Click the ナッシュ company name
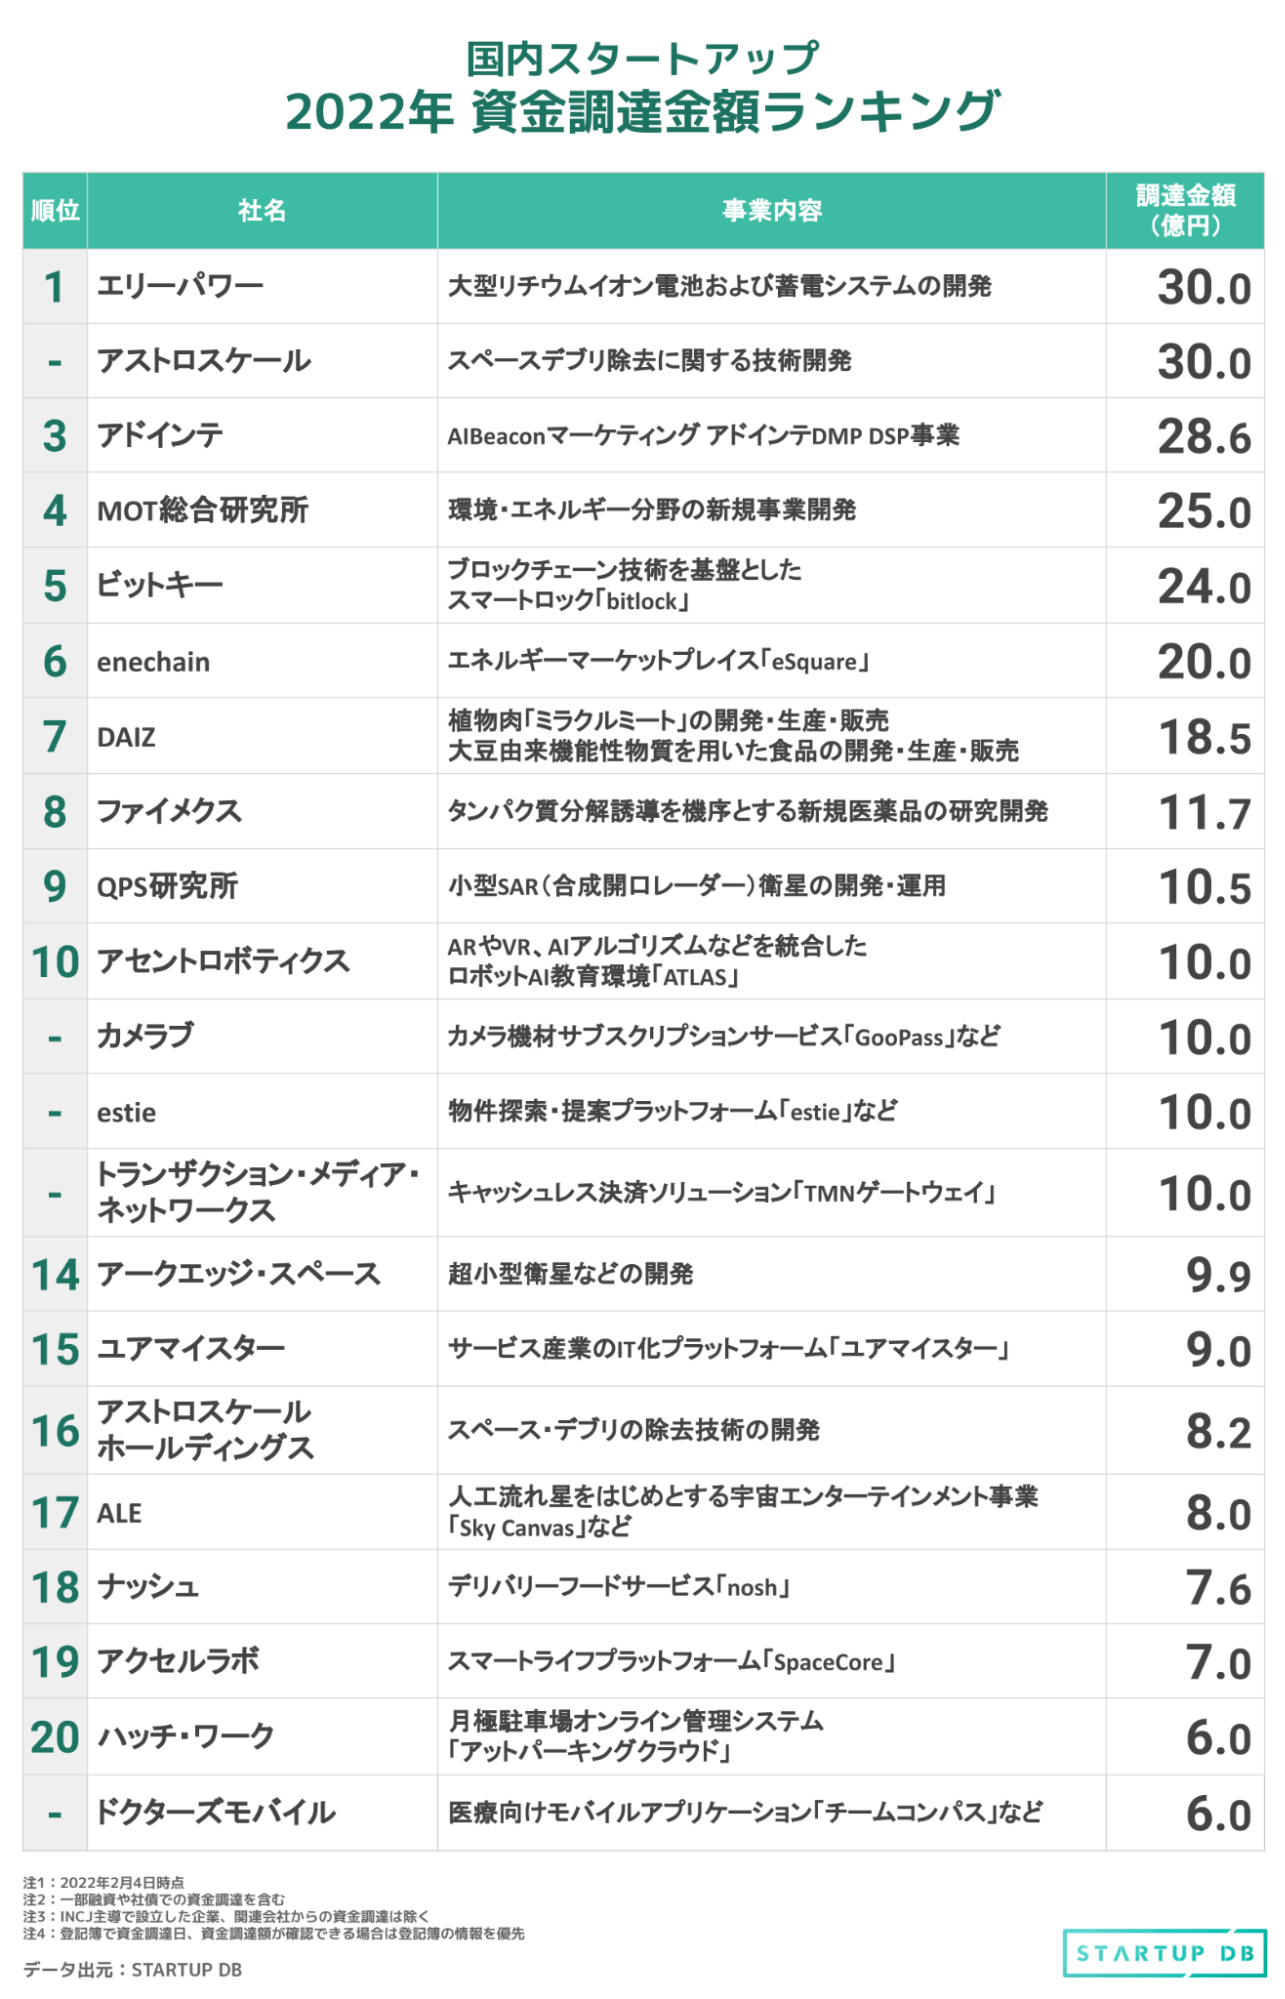The height and width of the screenshot is (1999, 1285). 148,1587
